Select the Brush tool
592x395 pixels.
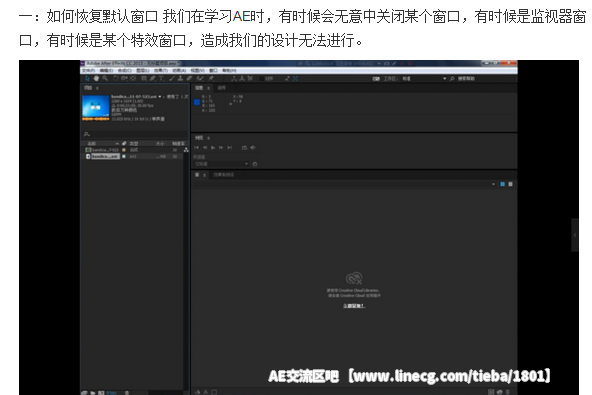pyautogui.click(x=172, y=78)
